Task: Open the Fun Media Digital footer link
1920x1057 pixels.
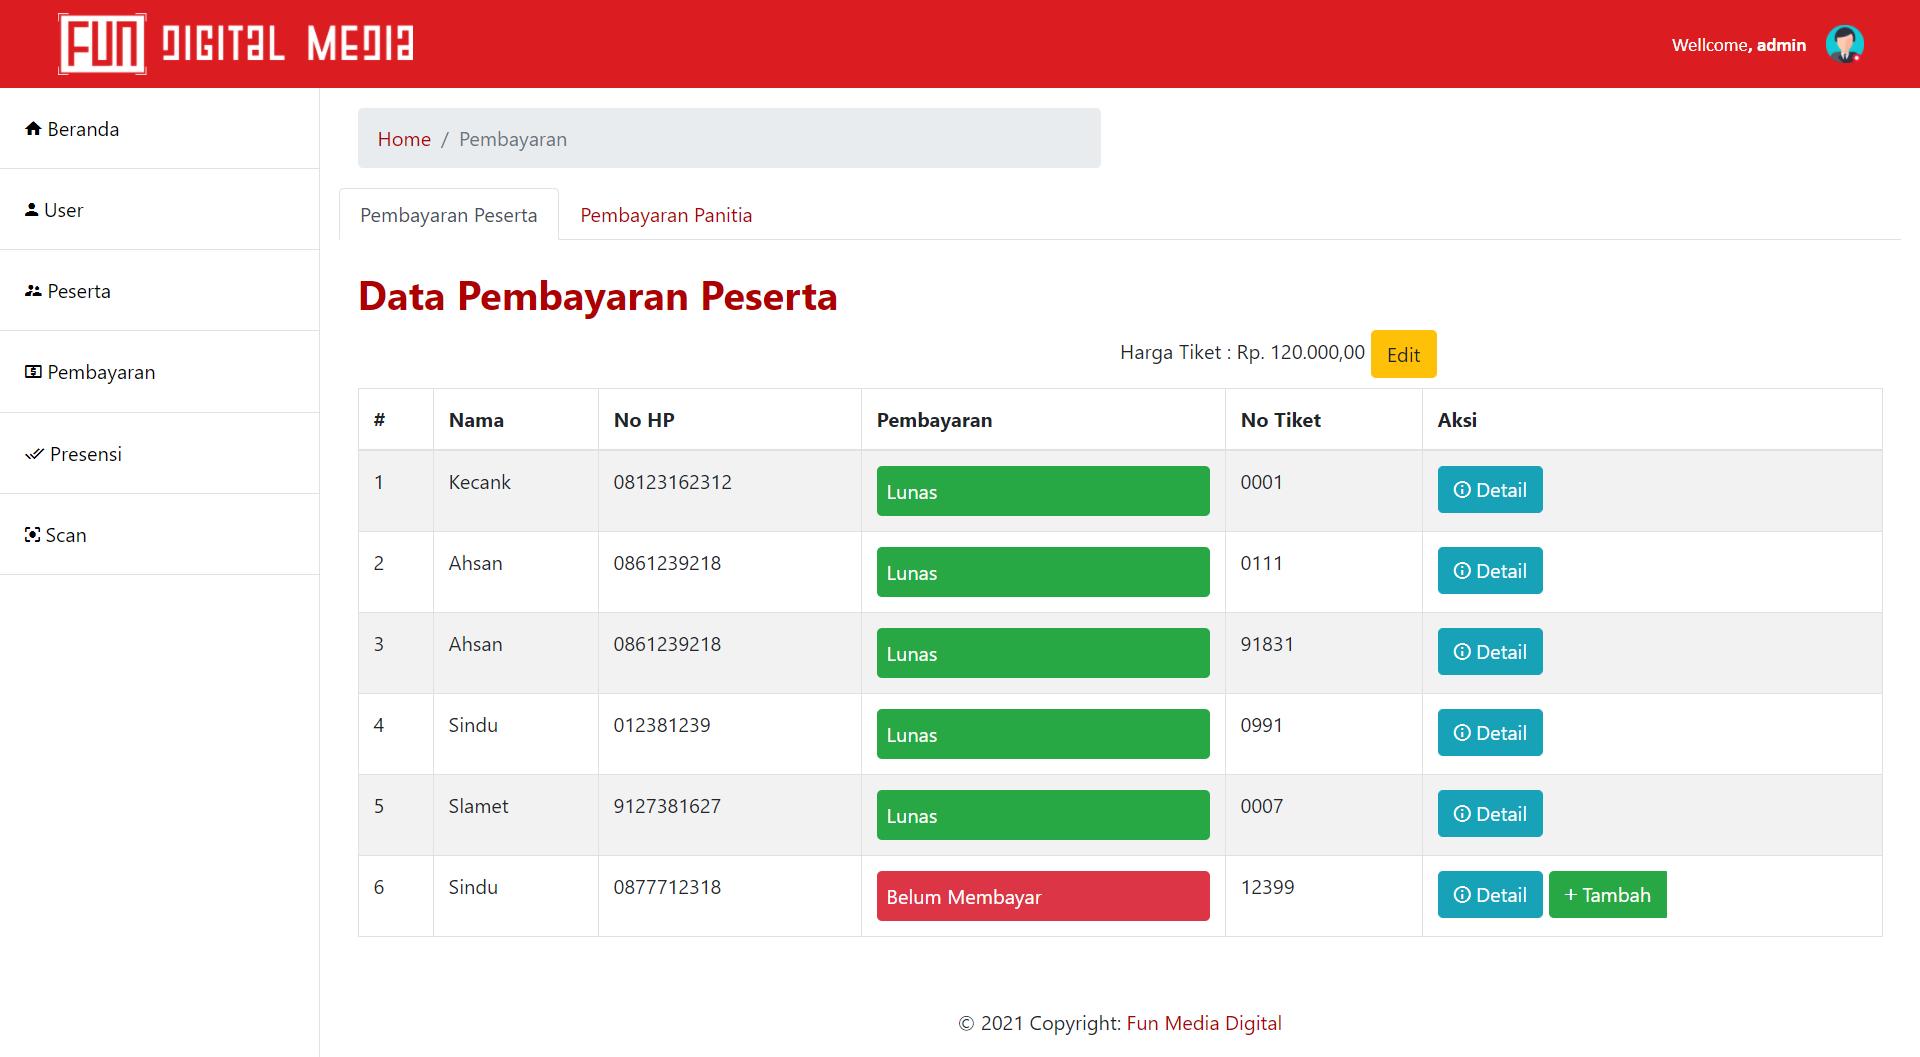Action: [x=1203, y=1023]
